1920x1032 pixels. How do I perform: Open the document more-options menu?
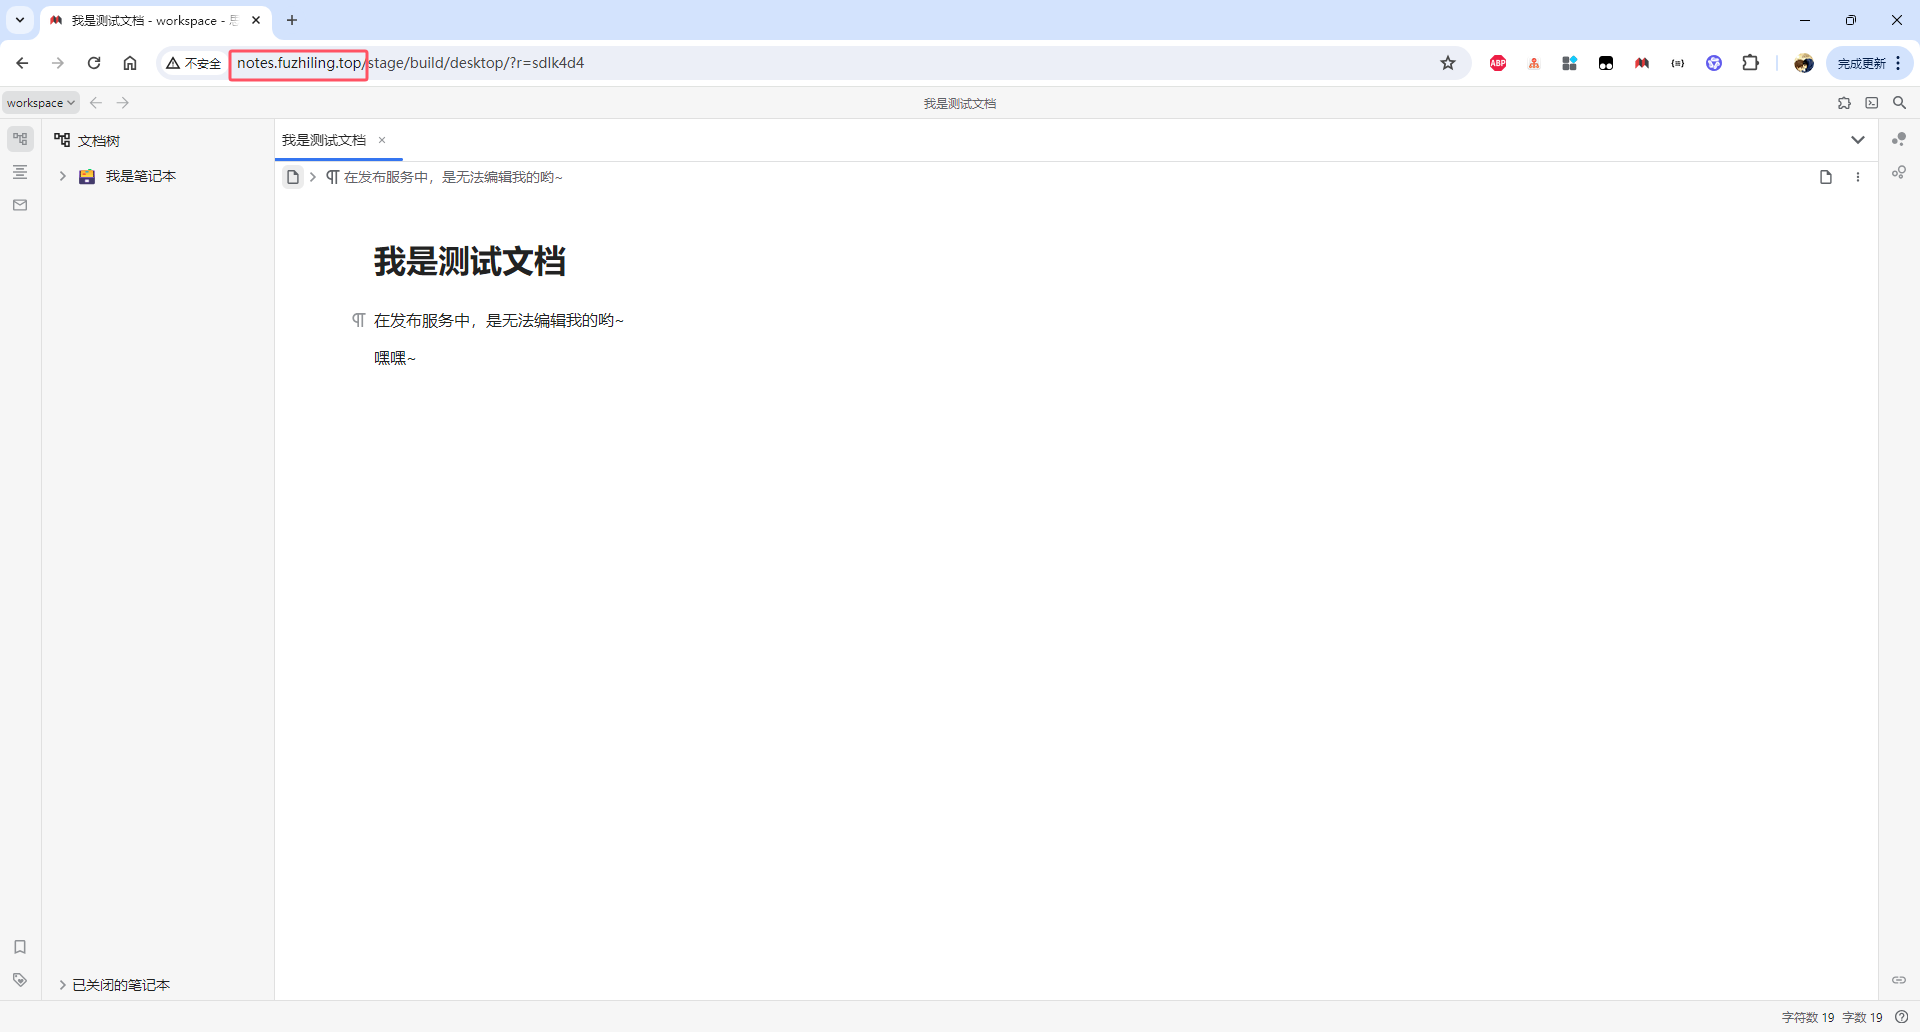click(x=1858, y=177)
